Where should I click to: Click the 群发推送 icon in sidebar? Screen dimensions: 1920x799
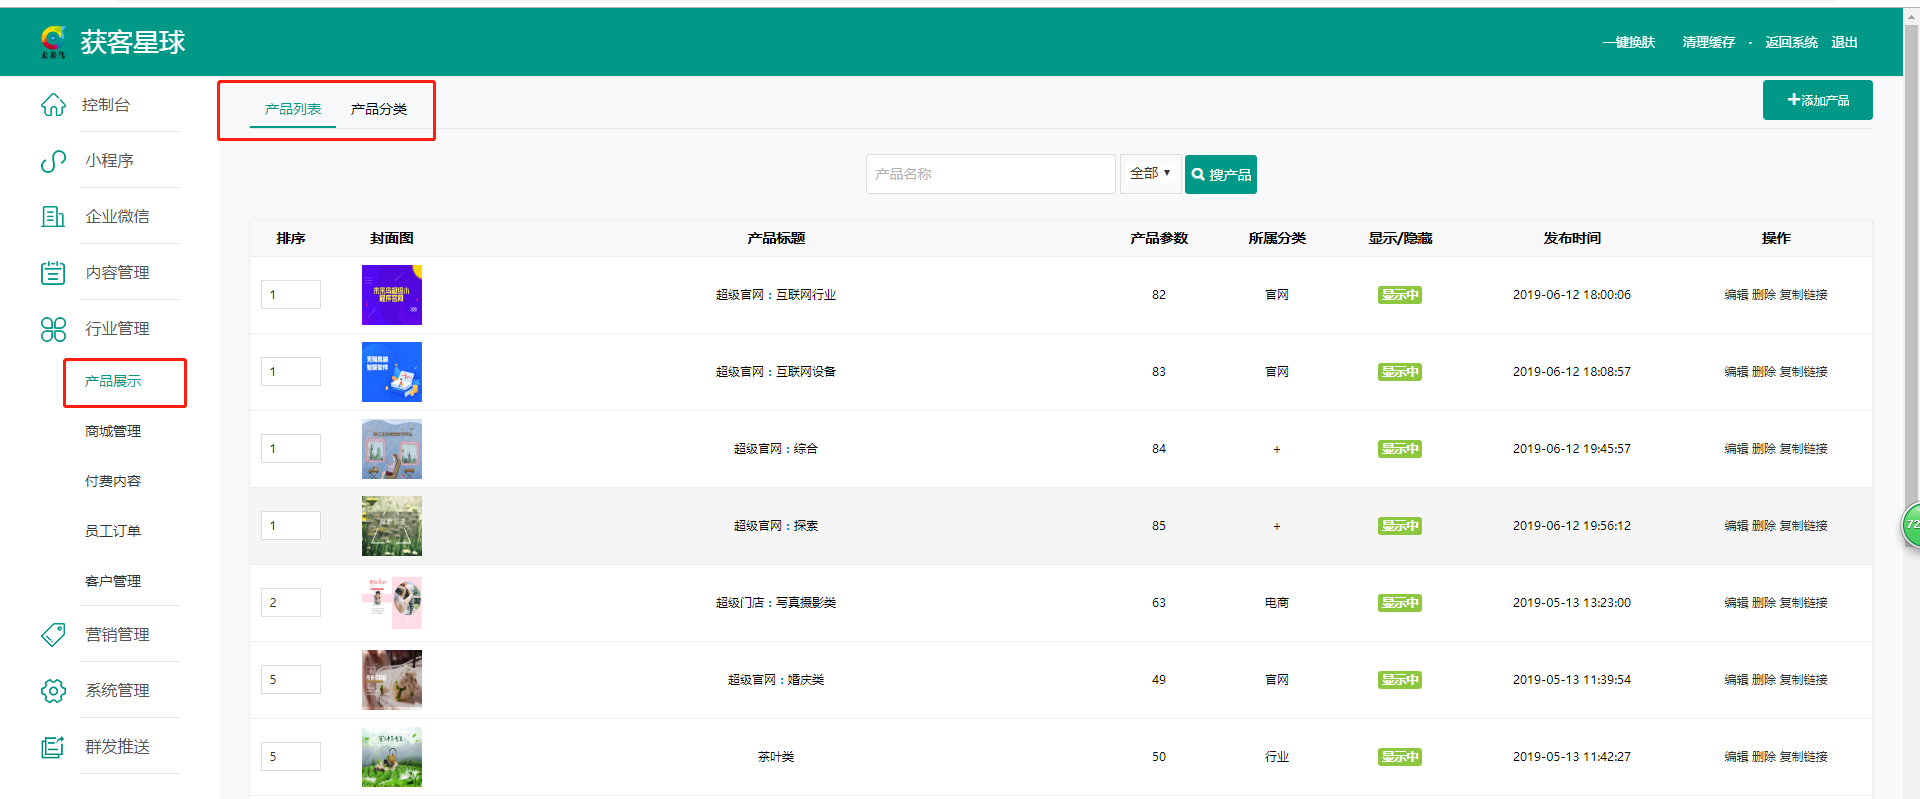(x=53, y=747)
